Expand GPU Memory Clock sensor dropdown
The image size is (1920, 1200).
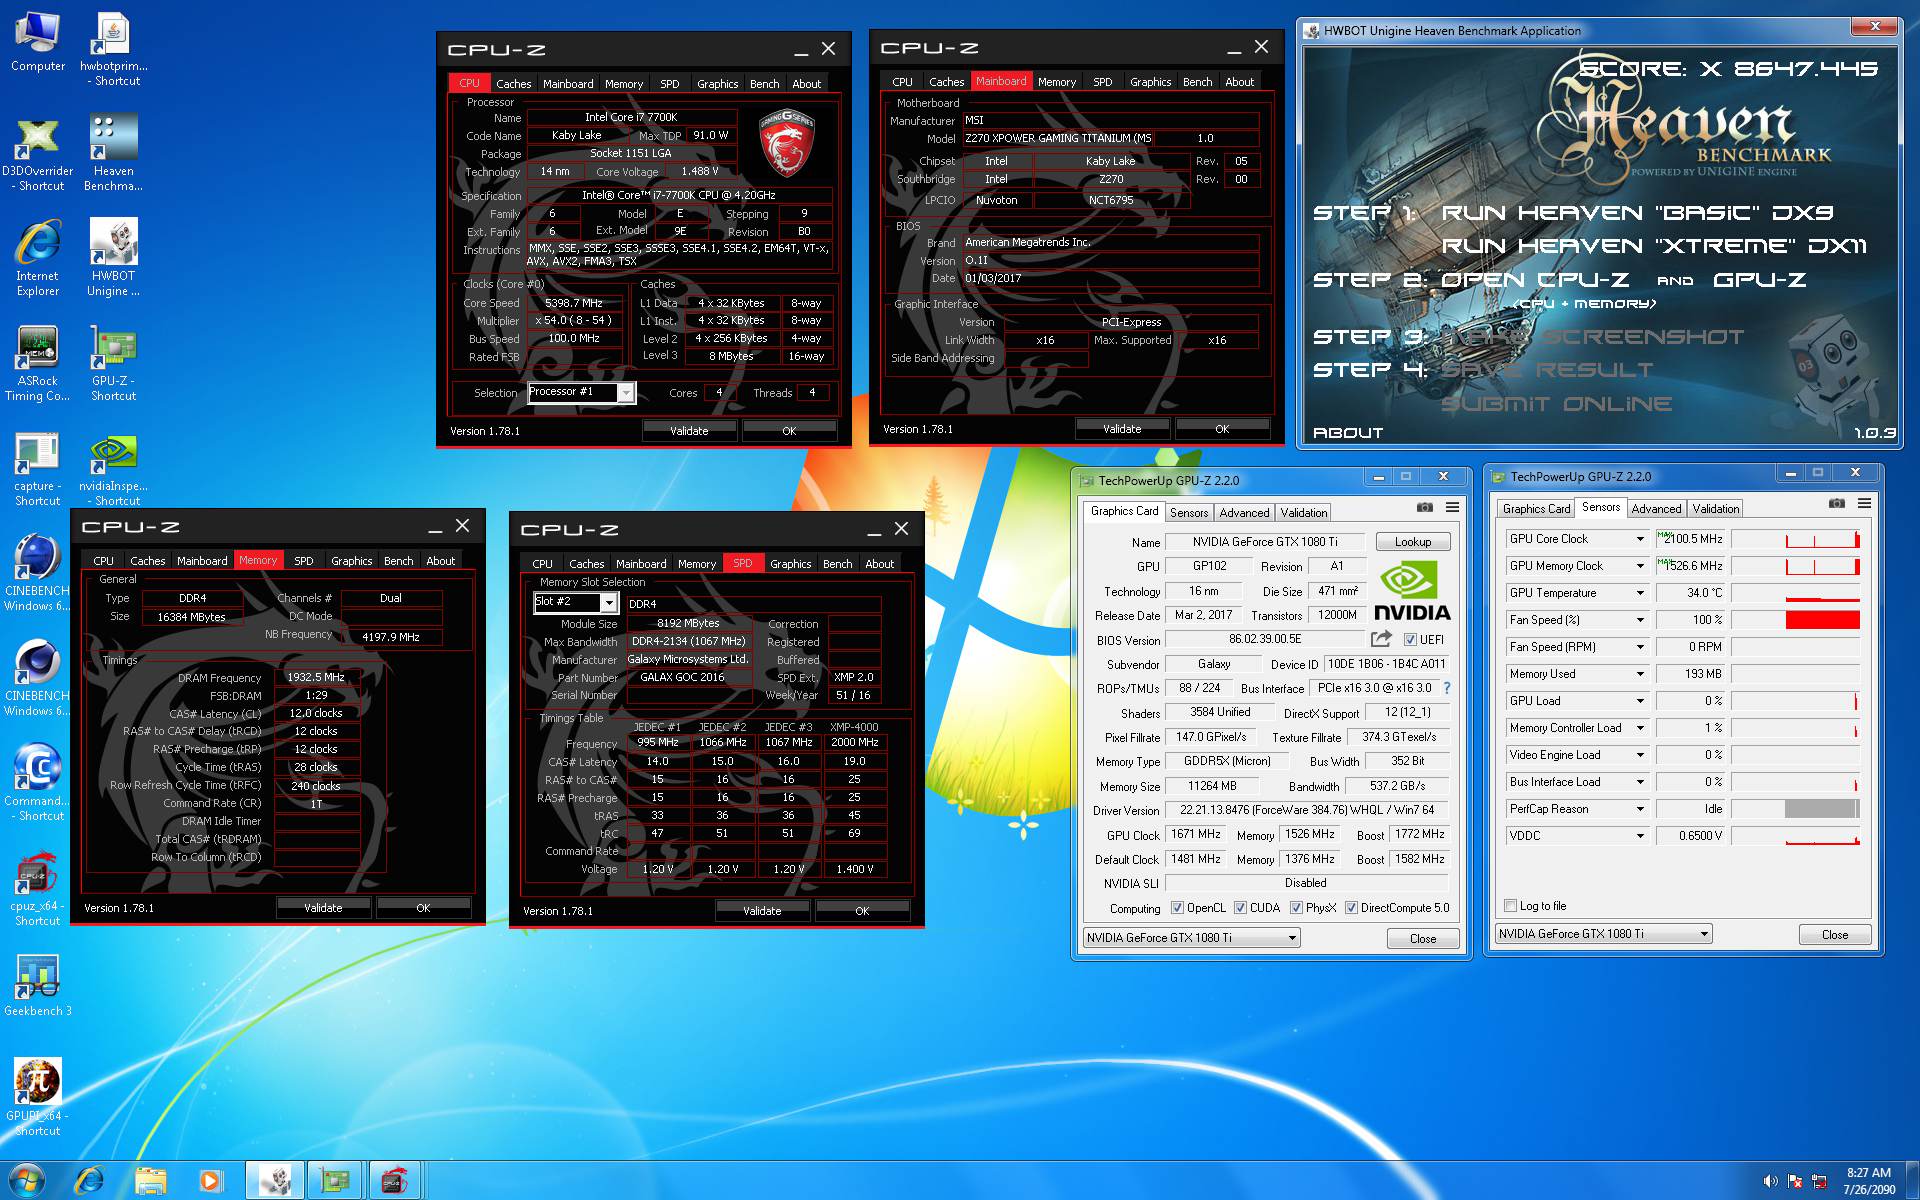(1640, 566)
